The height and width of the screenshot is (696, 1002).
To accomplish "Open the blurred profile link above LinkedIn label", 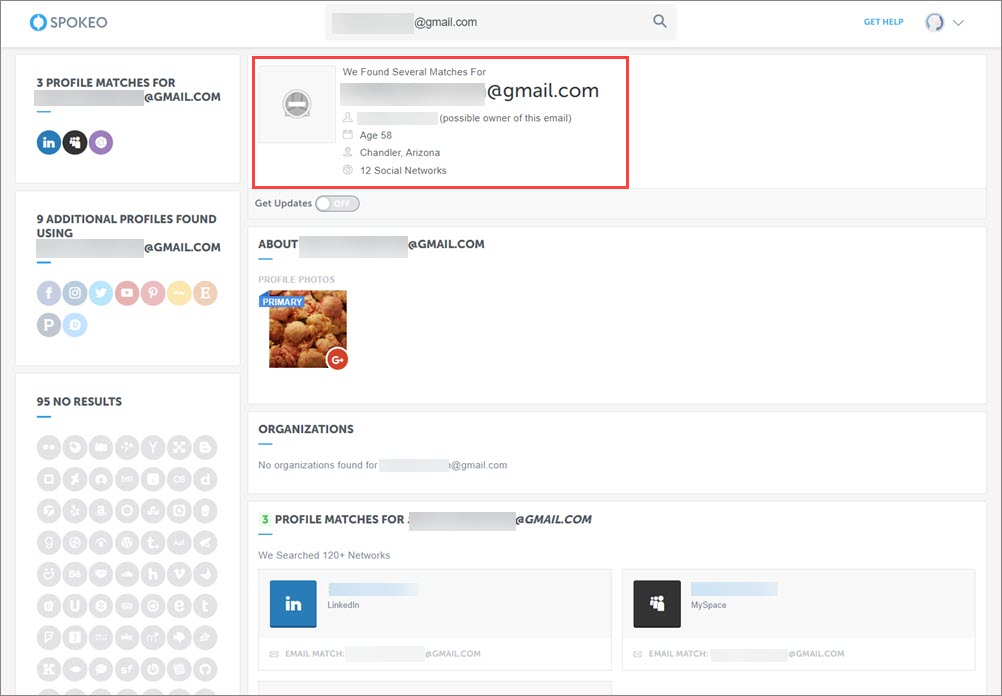I will tap(373, 589).
